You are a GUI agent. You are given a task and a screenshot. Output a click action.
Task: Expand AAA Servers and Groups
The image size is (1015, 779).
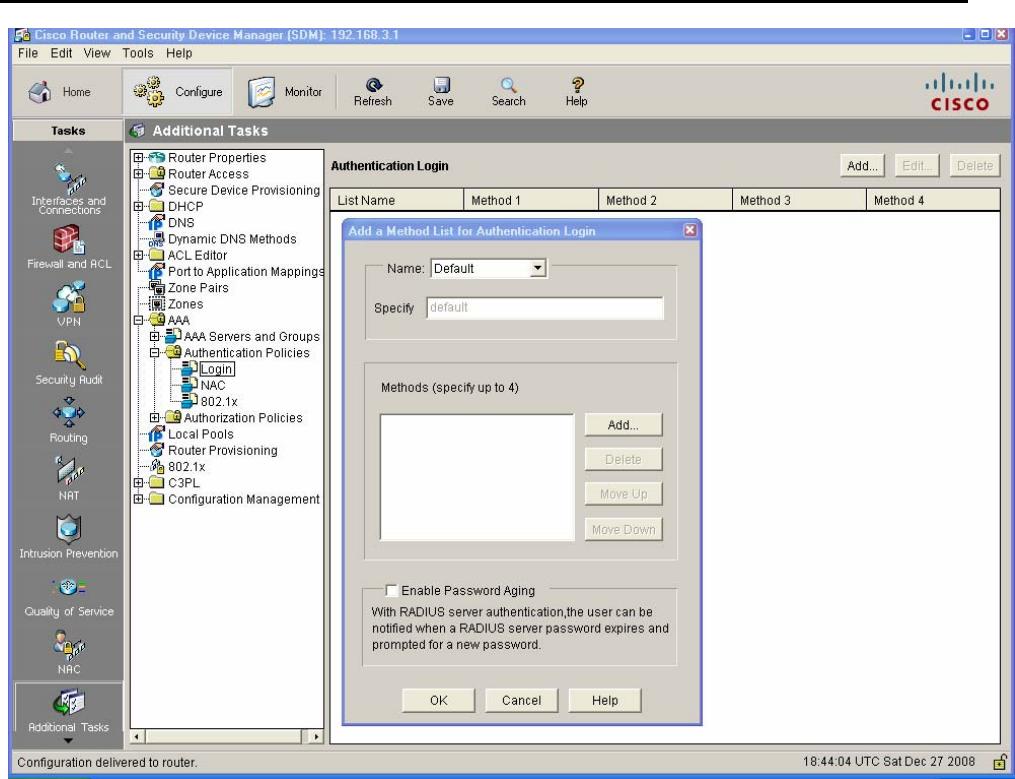coord(154,336)
